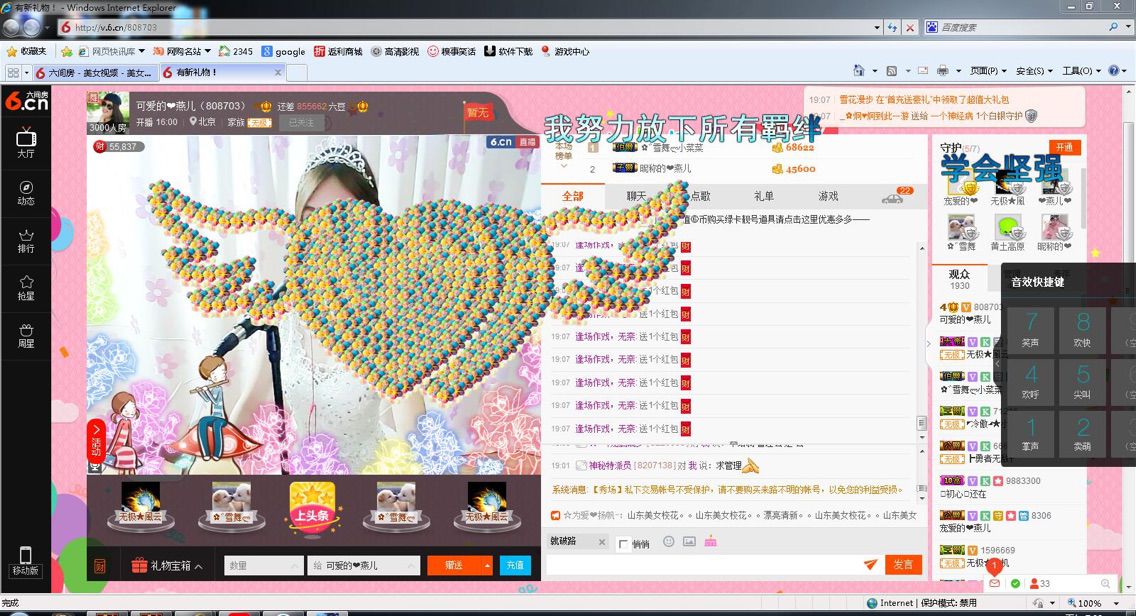Click the IE back navigation button
The height and width of the screenshot is (616, 1136).
point(10,28)
